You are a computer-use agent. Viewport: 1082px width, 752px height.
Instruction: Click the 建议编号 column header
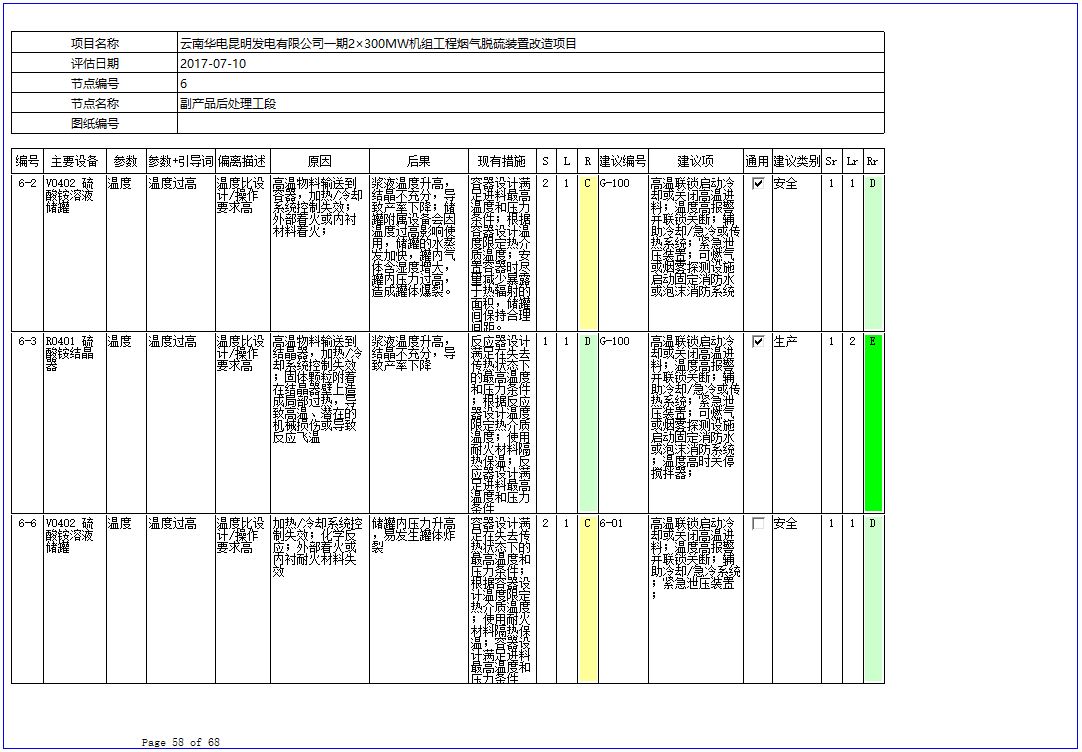coord(622,161)
